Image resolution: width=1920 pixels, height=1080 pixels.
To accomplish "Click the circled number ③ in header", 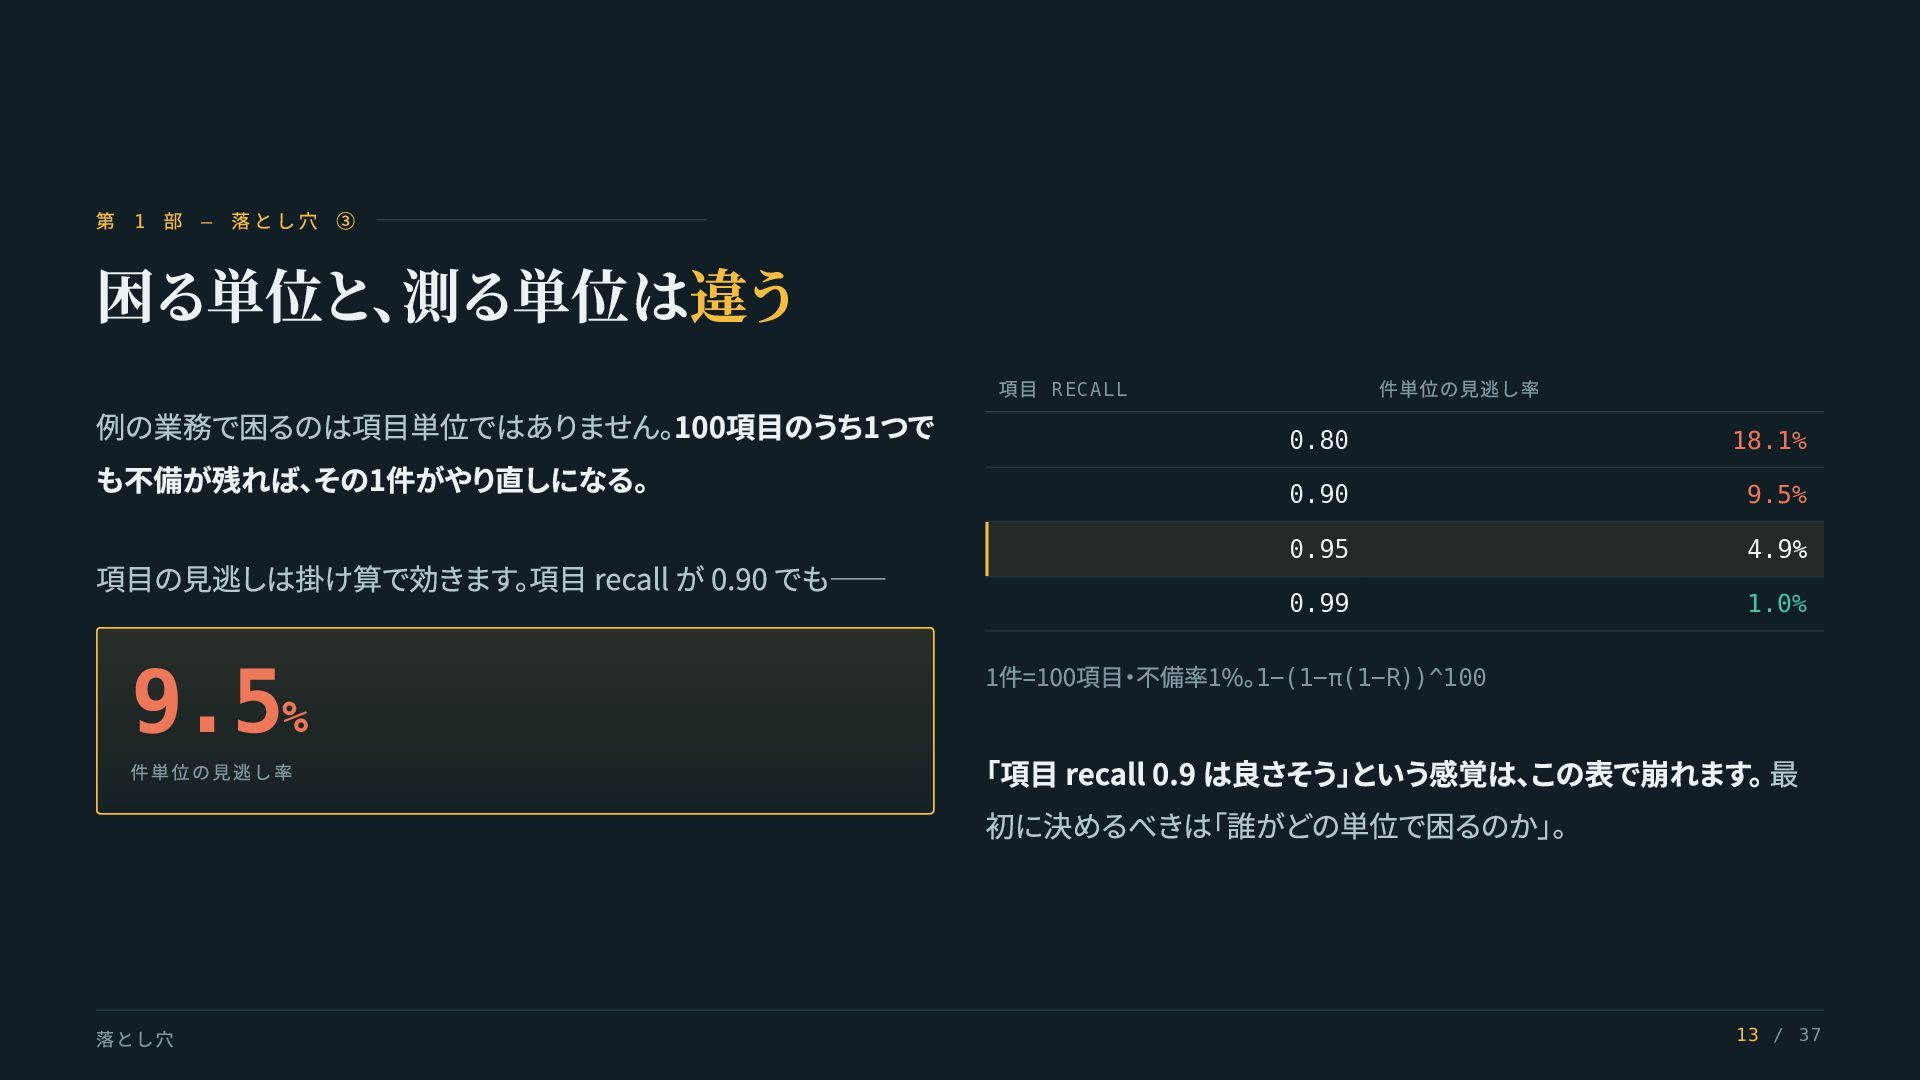I will [x=345, y=221].
